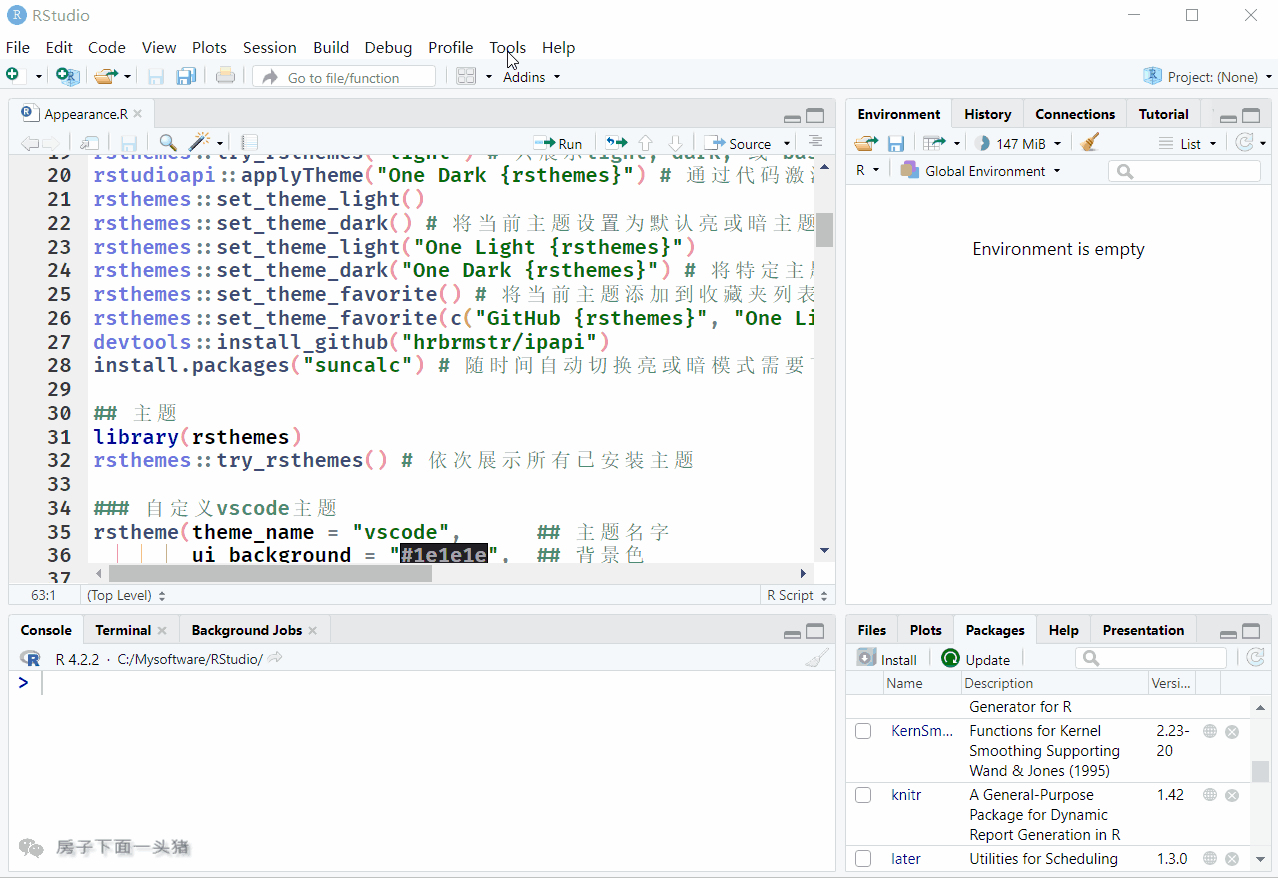
Task: Click the Compile Report notebook icon
Action: tap(250, 143)
